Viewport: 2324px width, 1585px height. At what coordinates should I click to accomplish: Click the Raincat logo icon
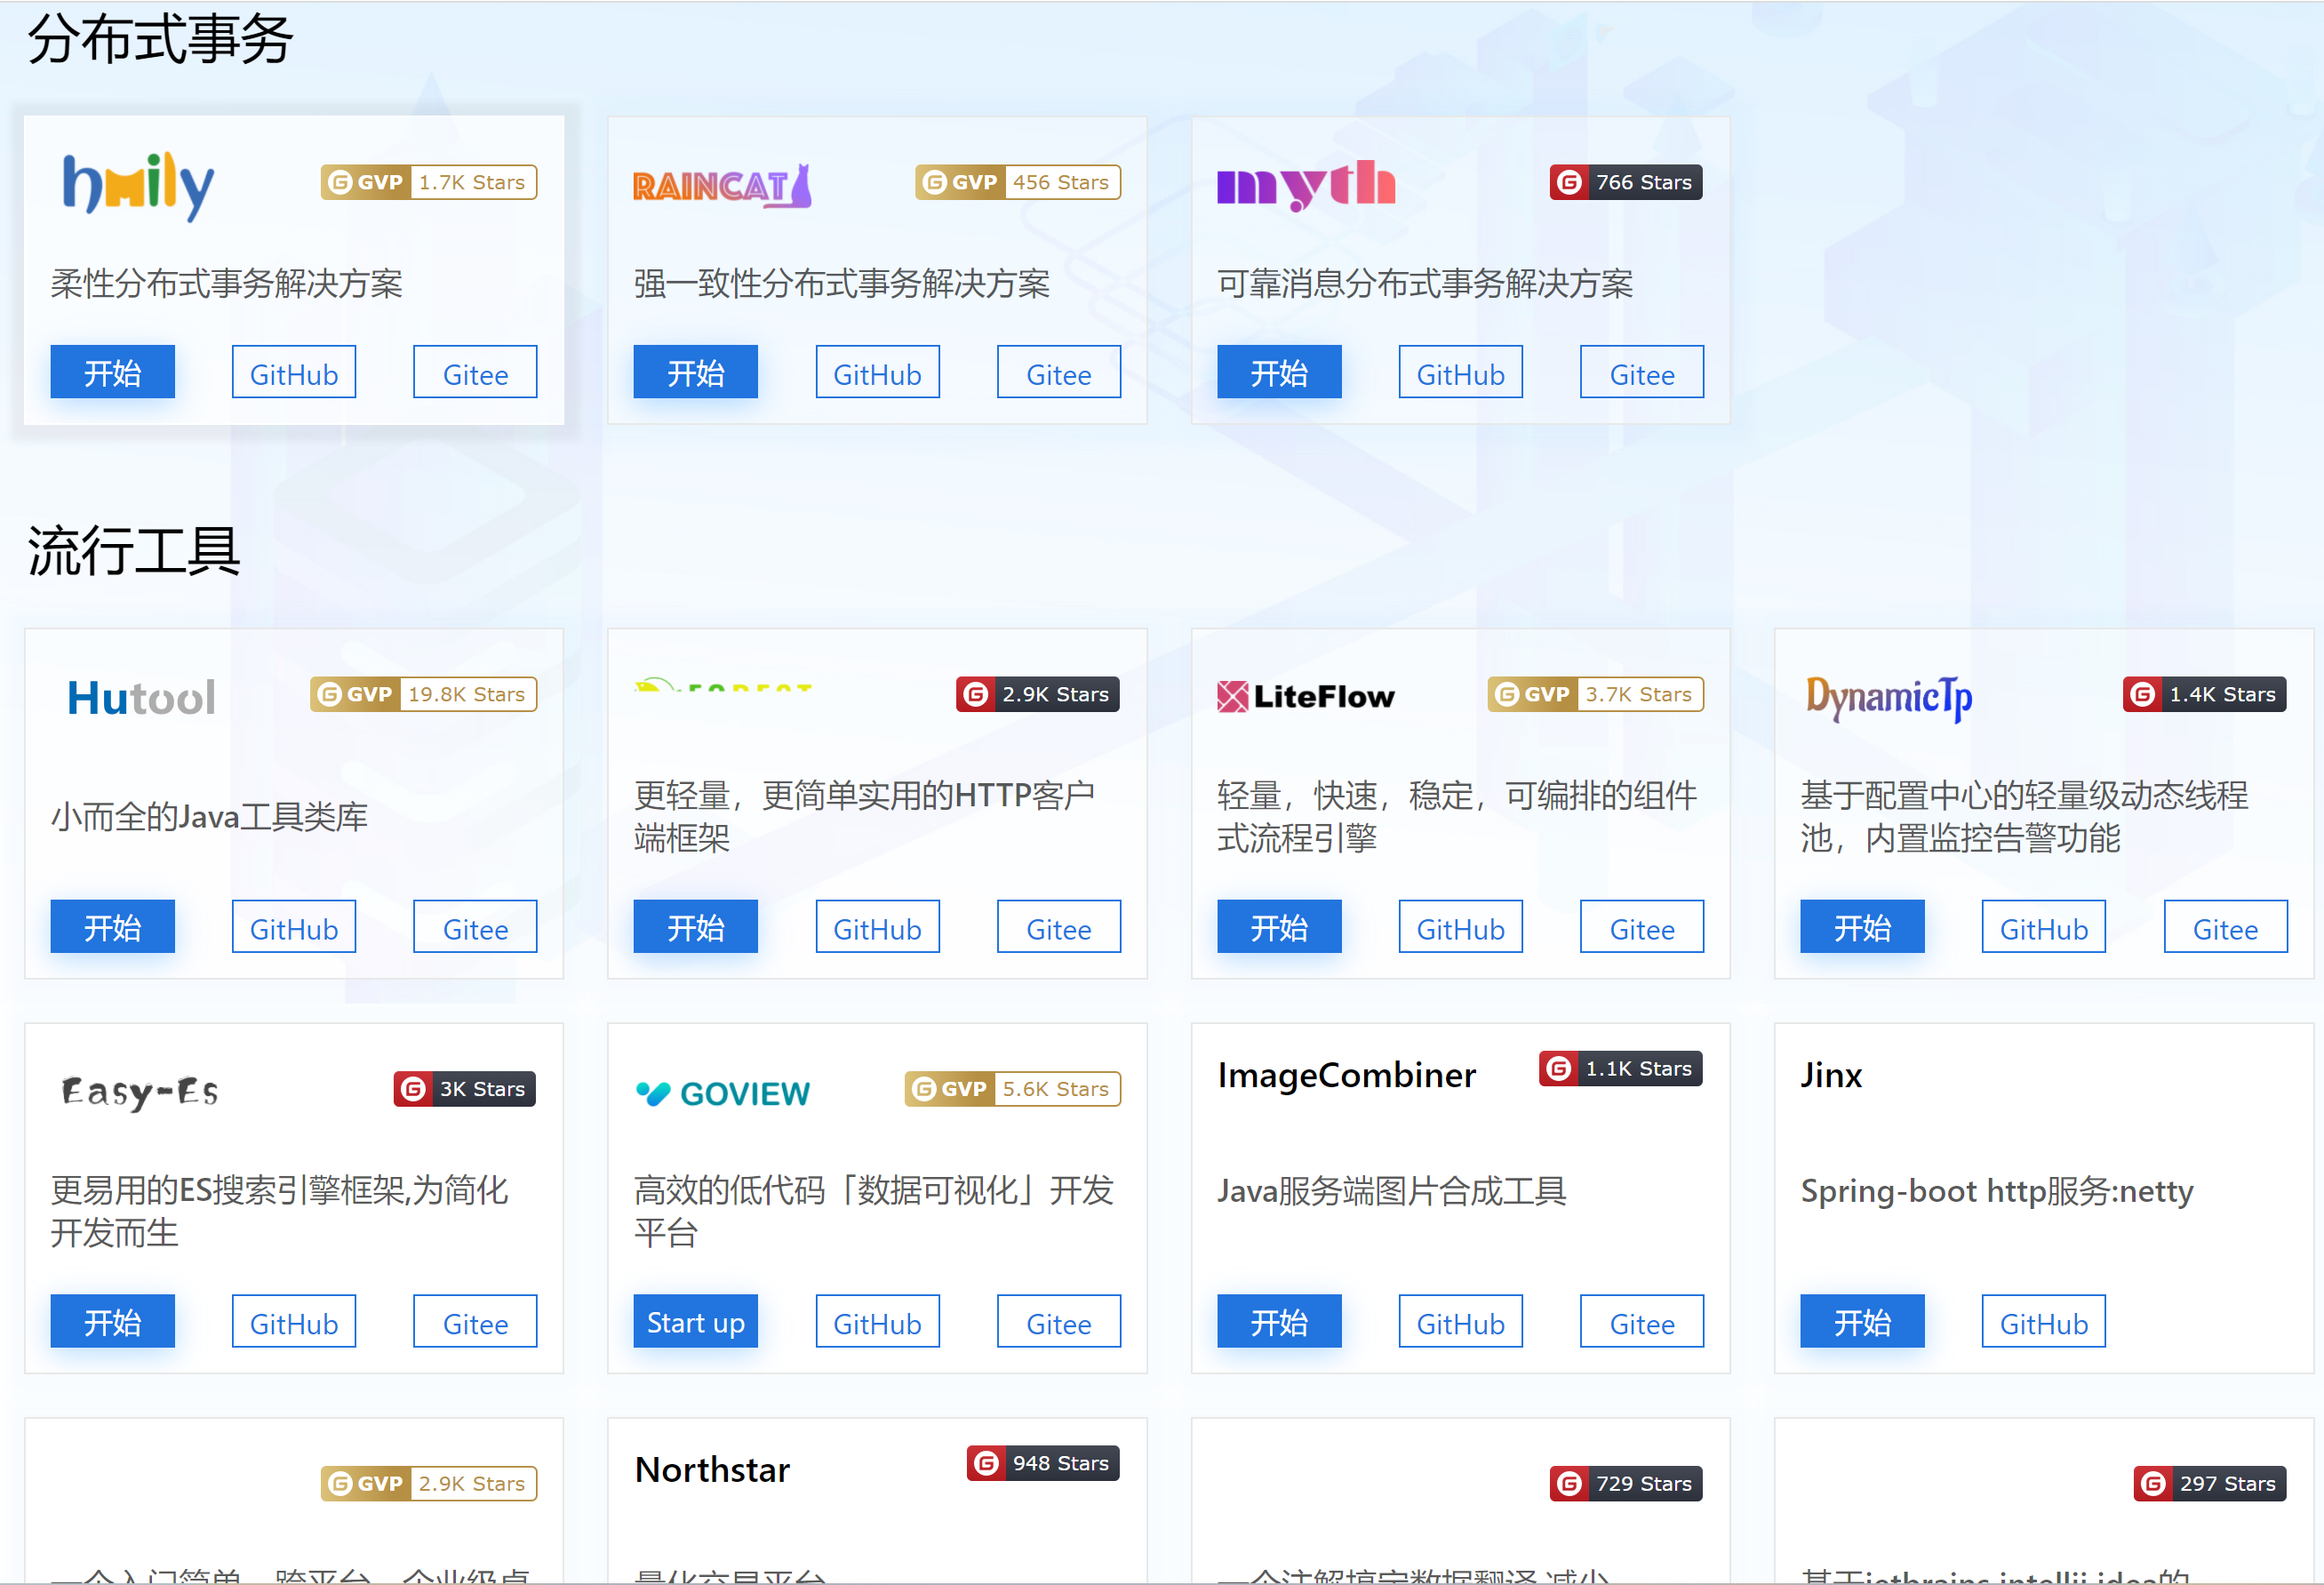[722, 185]
